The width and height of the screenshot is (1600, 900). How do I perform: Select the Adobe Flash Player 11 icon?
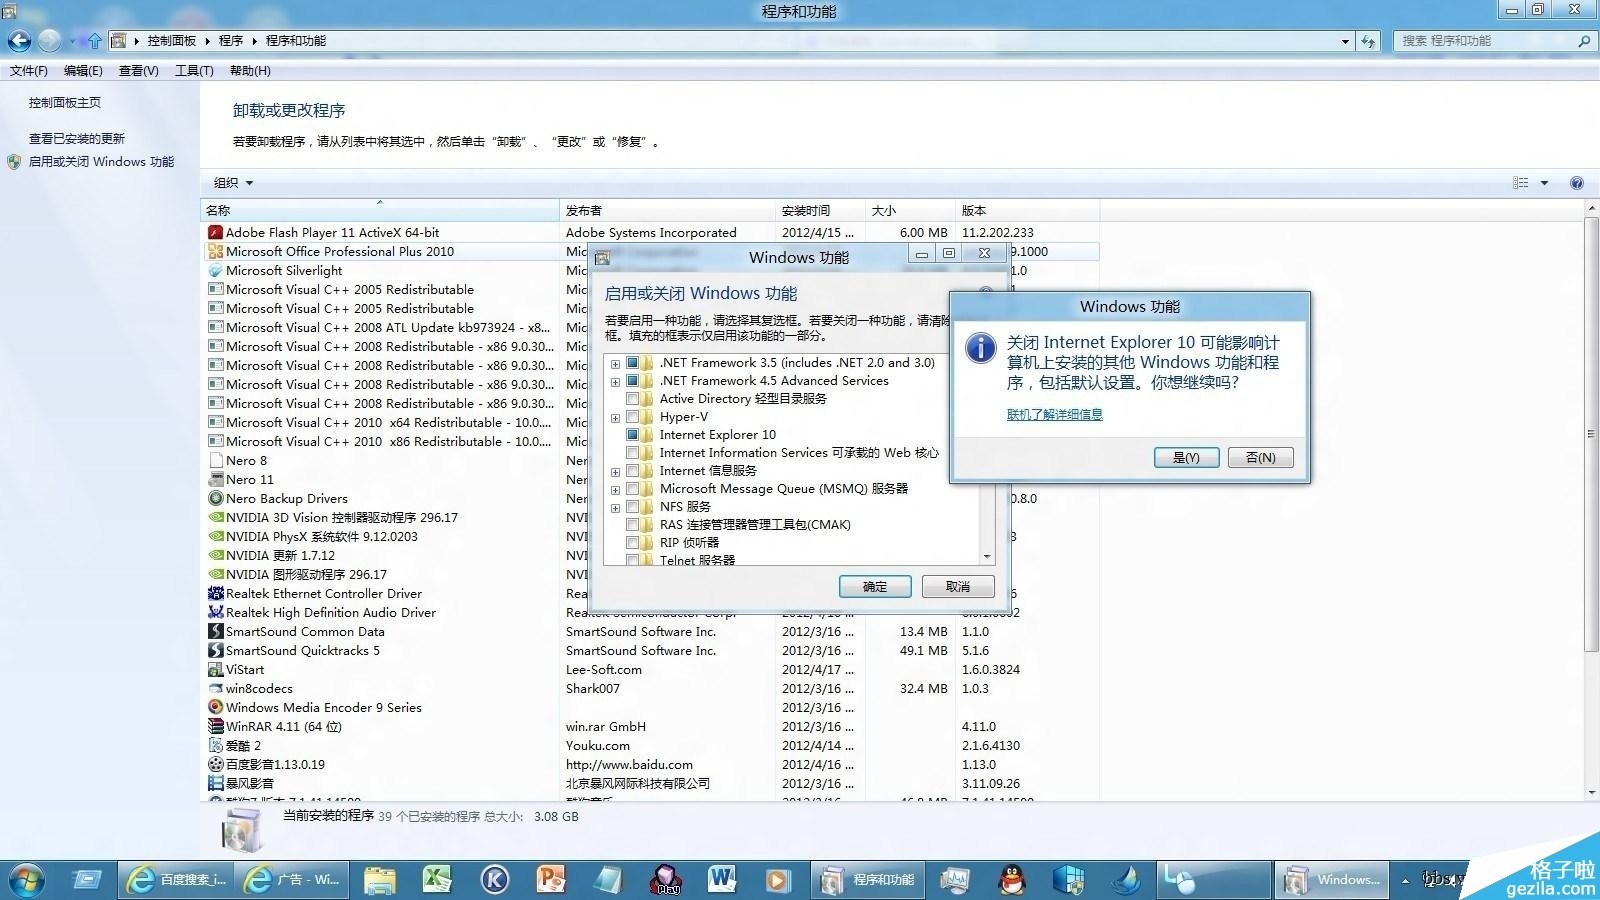(x=215, y=232)
